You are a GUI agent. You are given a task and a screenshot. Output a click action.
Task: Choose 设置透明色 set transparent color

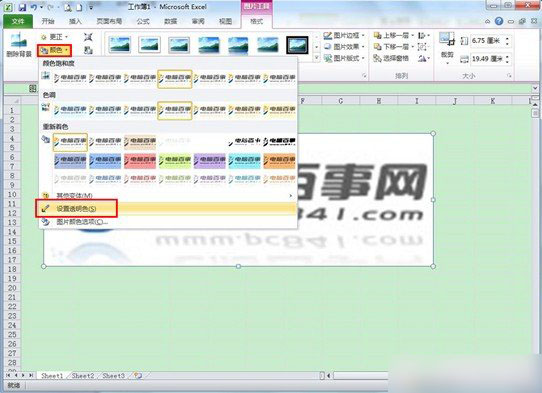point(167,209)
